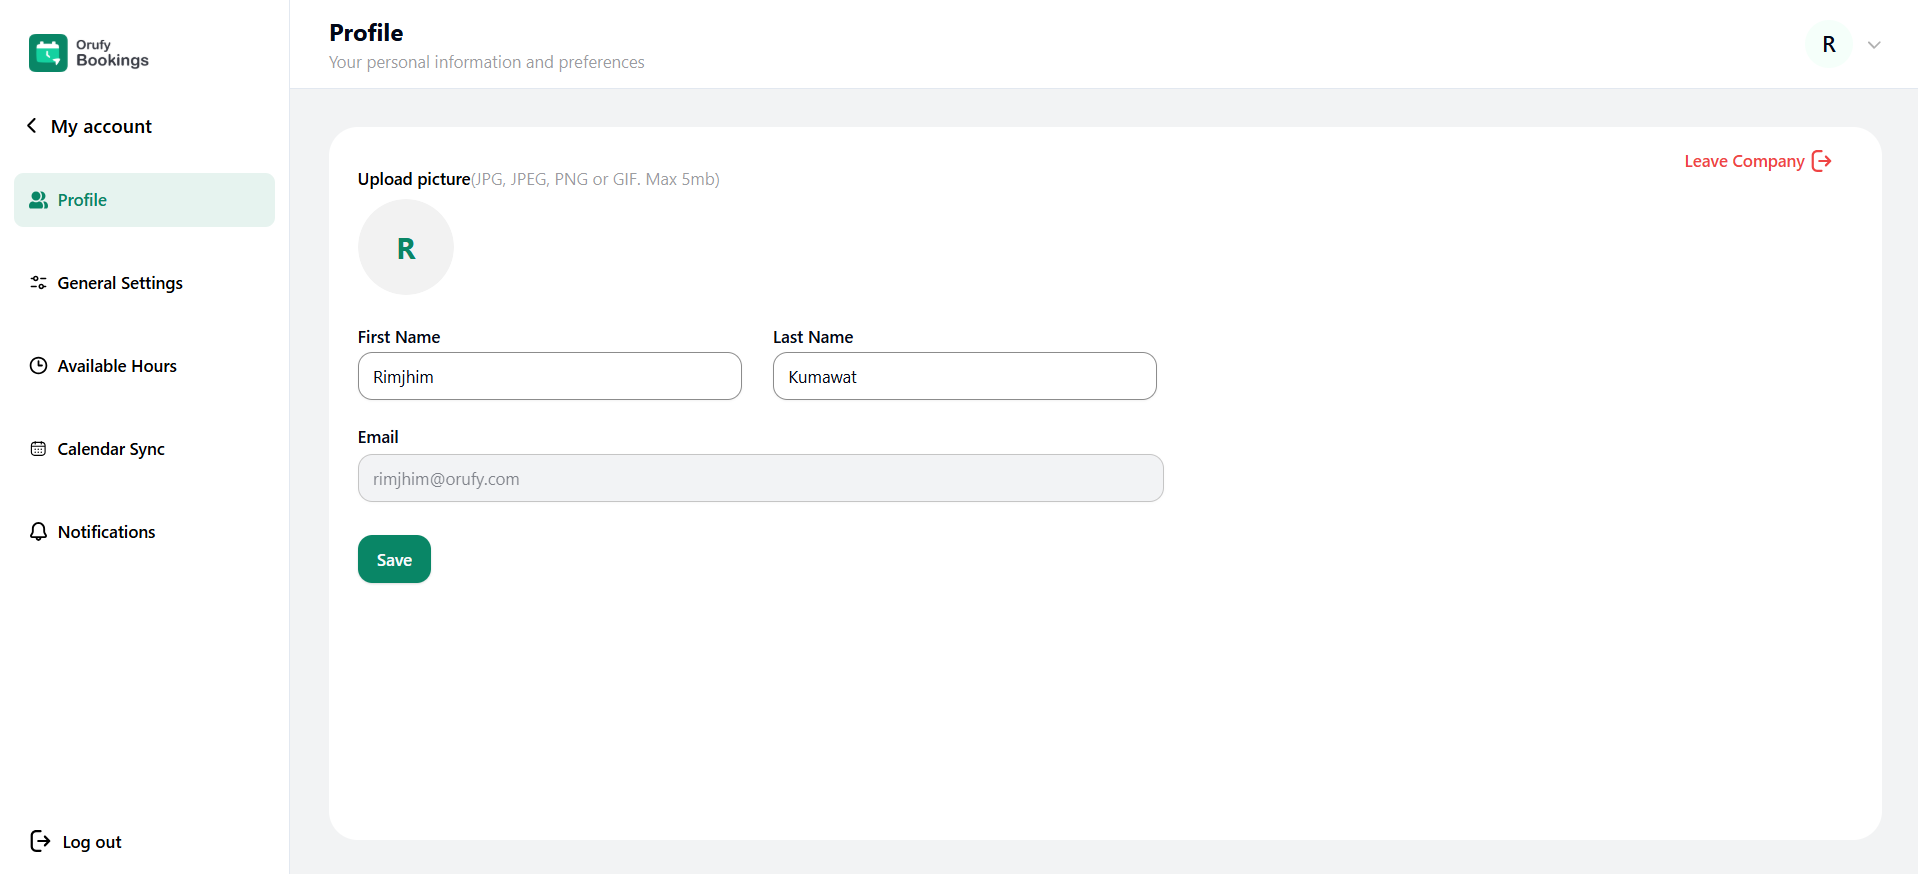This screenshot has width=1918, height=874.
Task: Open the R user avatar in header
Action: [x=1828, y=45]
